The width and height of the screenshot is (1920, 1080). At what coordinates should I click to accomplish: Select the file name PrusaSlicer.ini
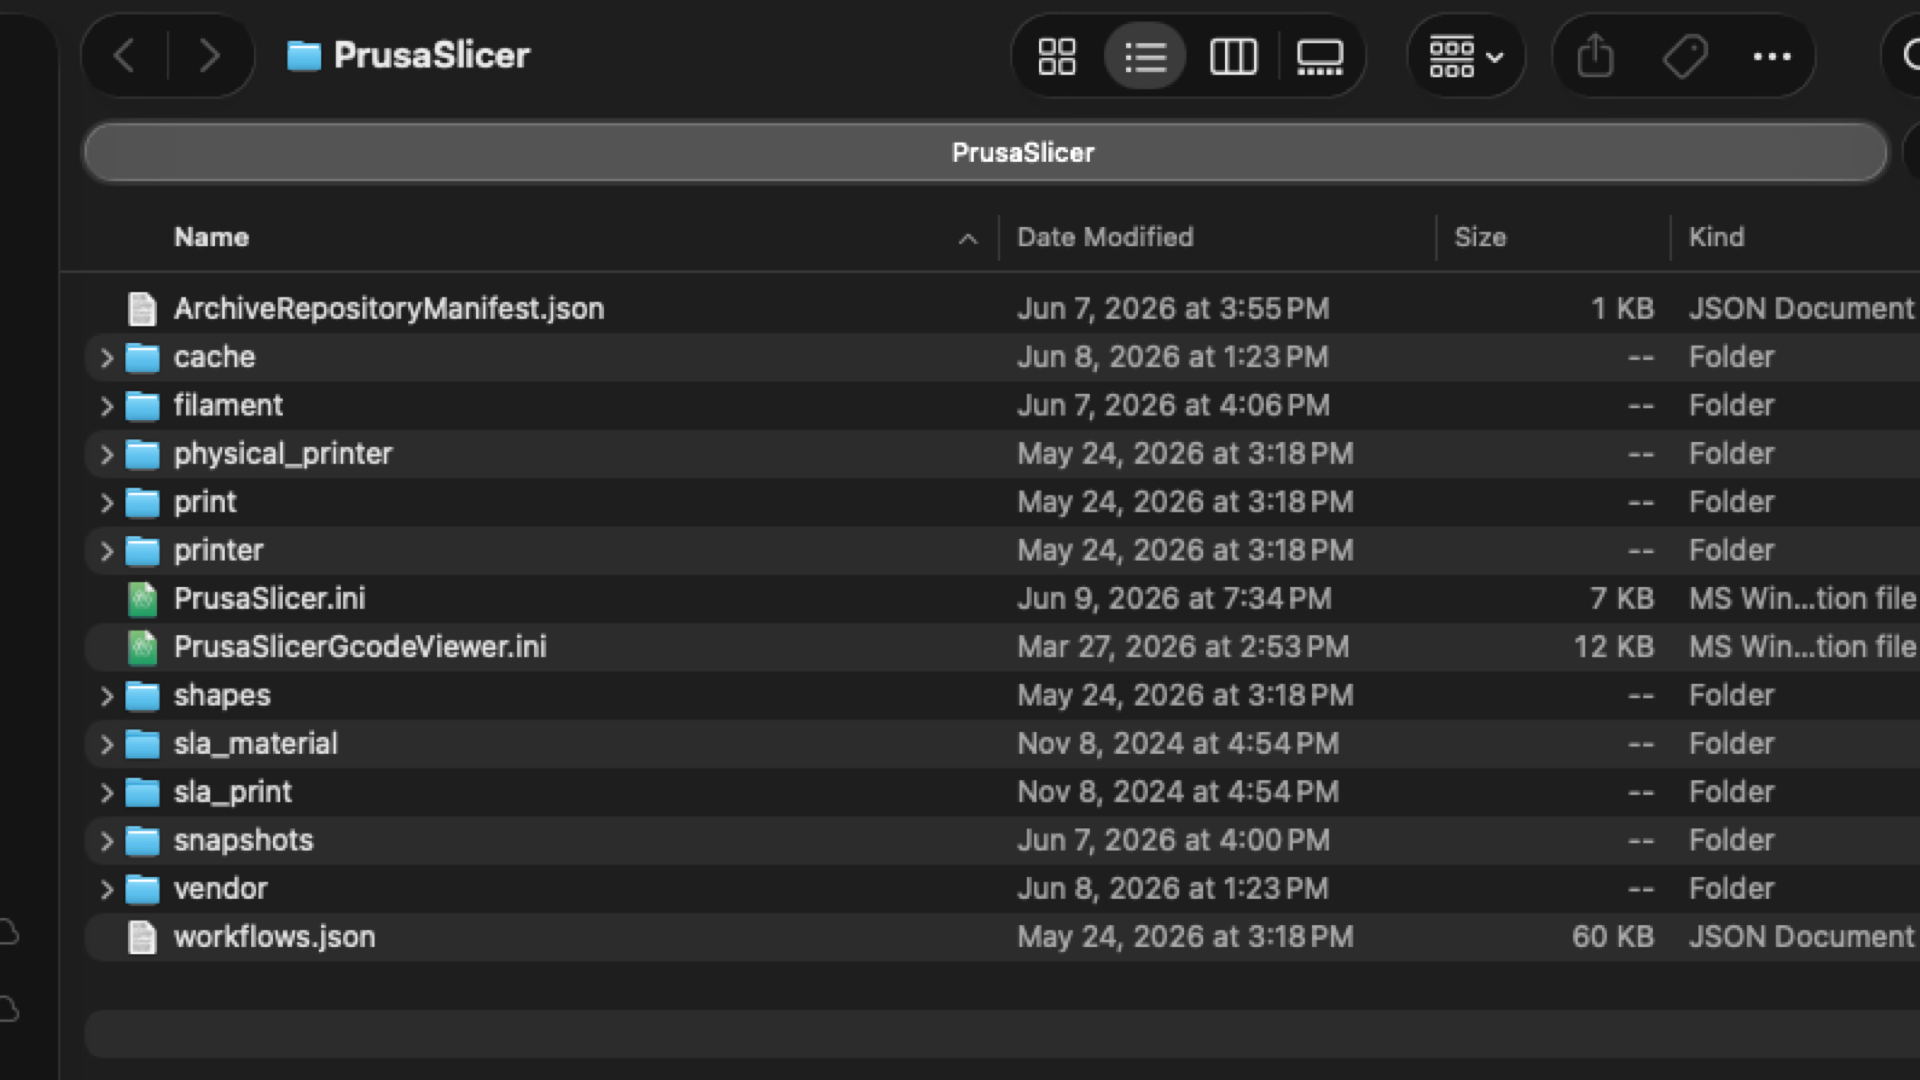click(269, 598)
